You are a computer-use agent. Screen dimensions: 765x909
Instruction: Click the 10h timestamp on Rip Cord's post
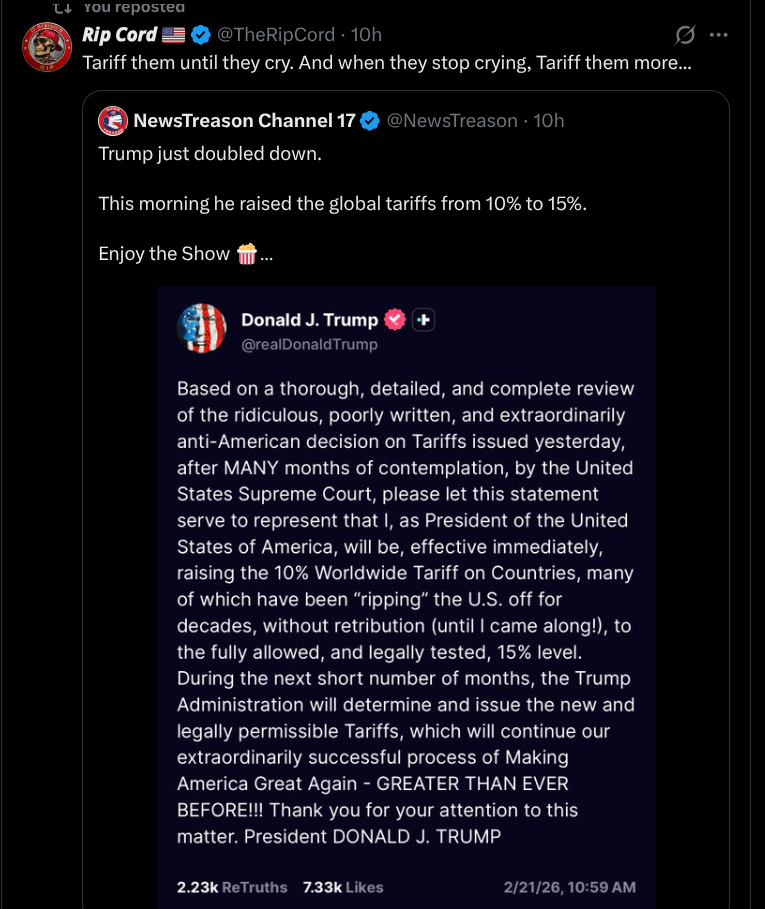point(367,35)
